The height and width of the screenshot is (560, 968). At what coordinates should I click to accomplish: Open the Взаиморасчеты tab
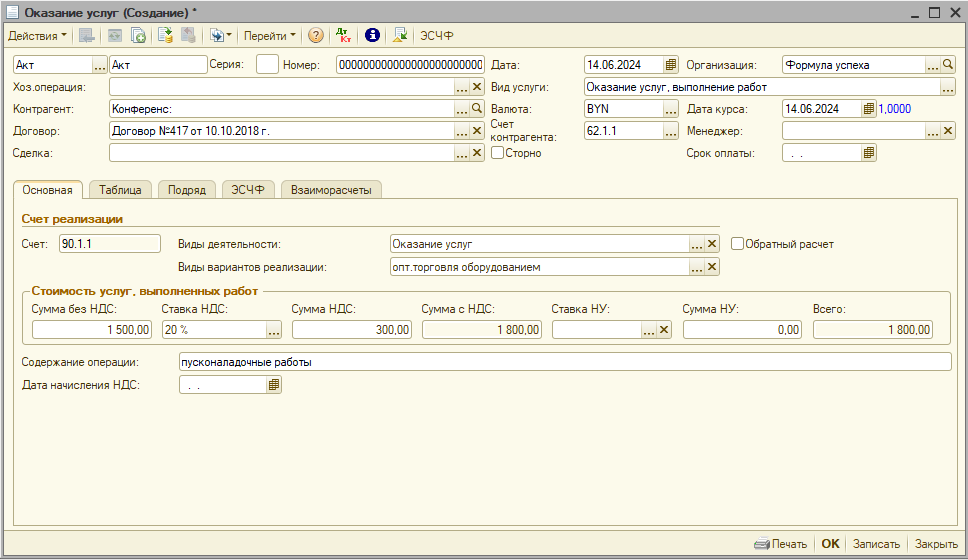331,189
